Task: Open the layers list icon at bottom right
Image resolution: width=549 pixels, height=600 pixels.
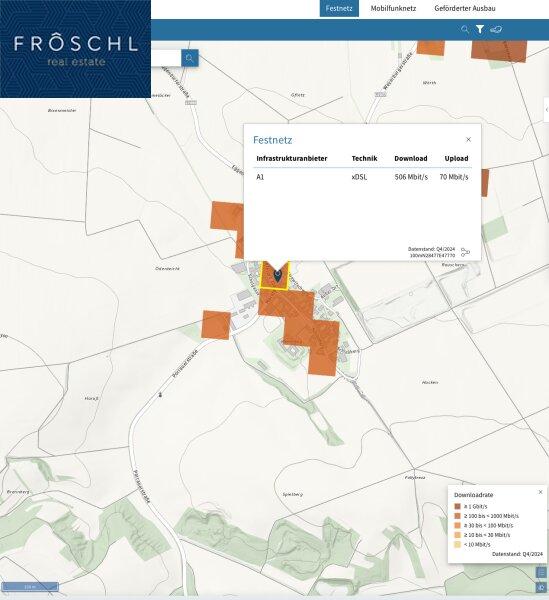Action: click(541, 572)
